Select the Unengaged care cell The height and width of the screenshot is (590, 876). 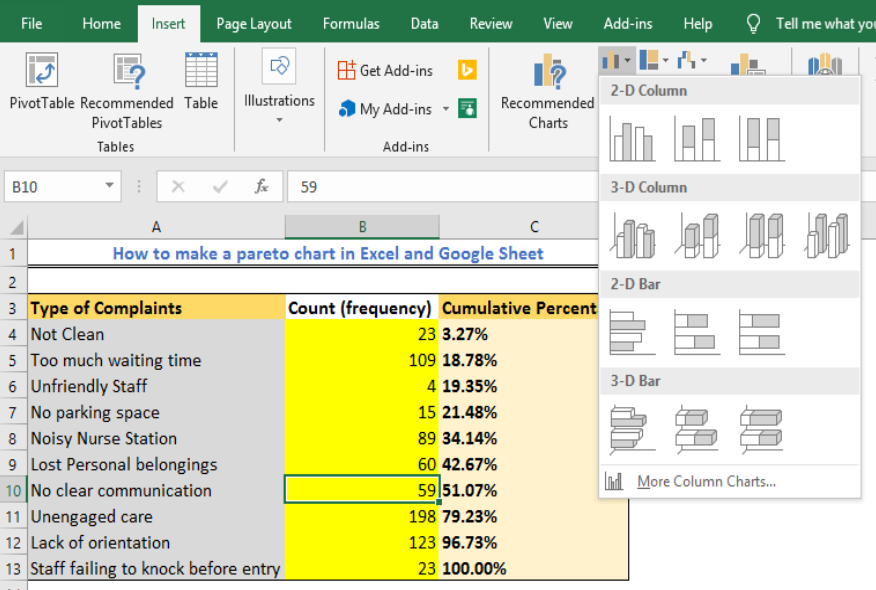[156, 516]
